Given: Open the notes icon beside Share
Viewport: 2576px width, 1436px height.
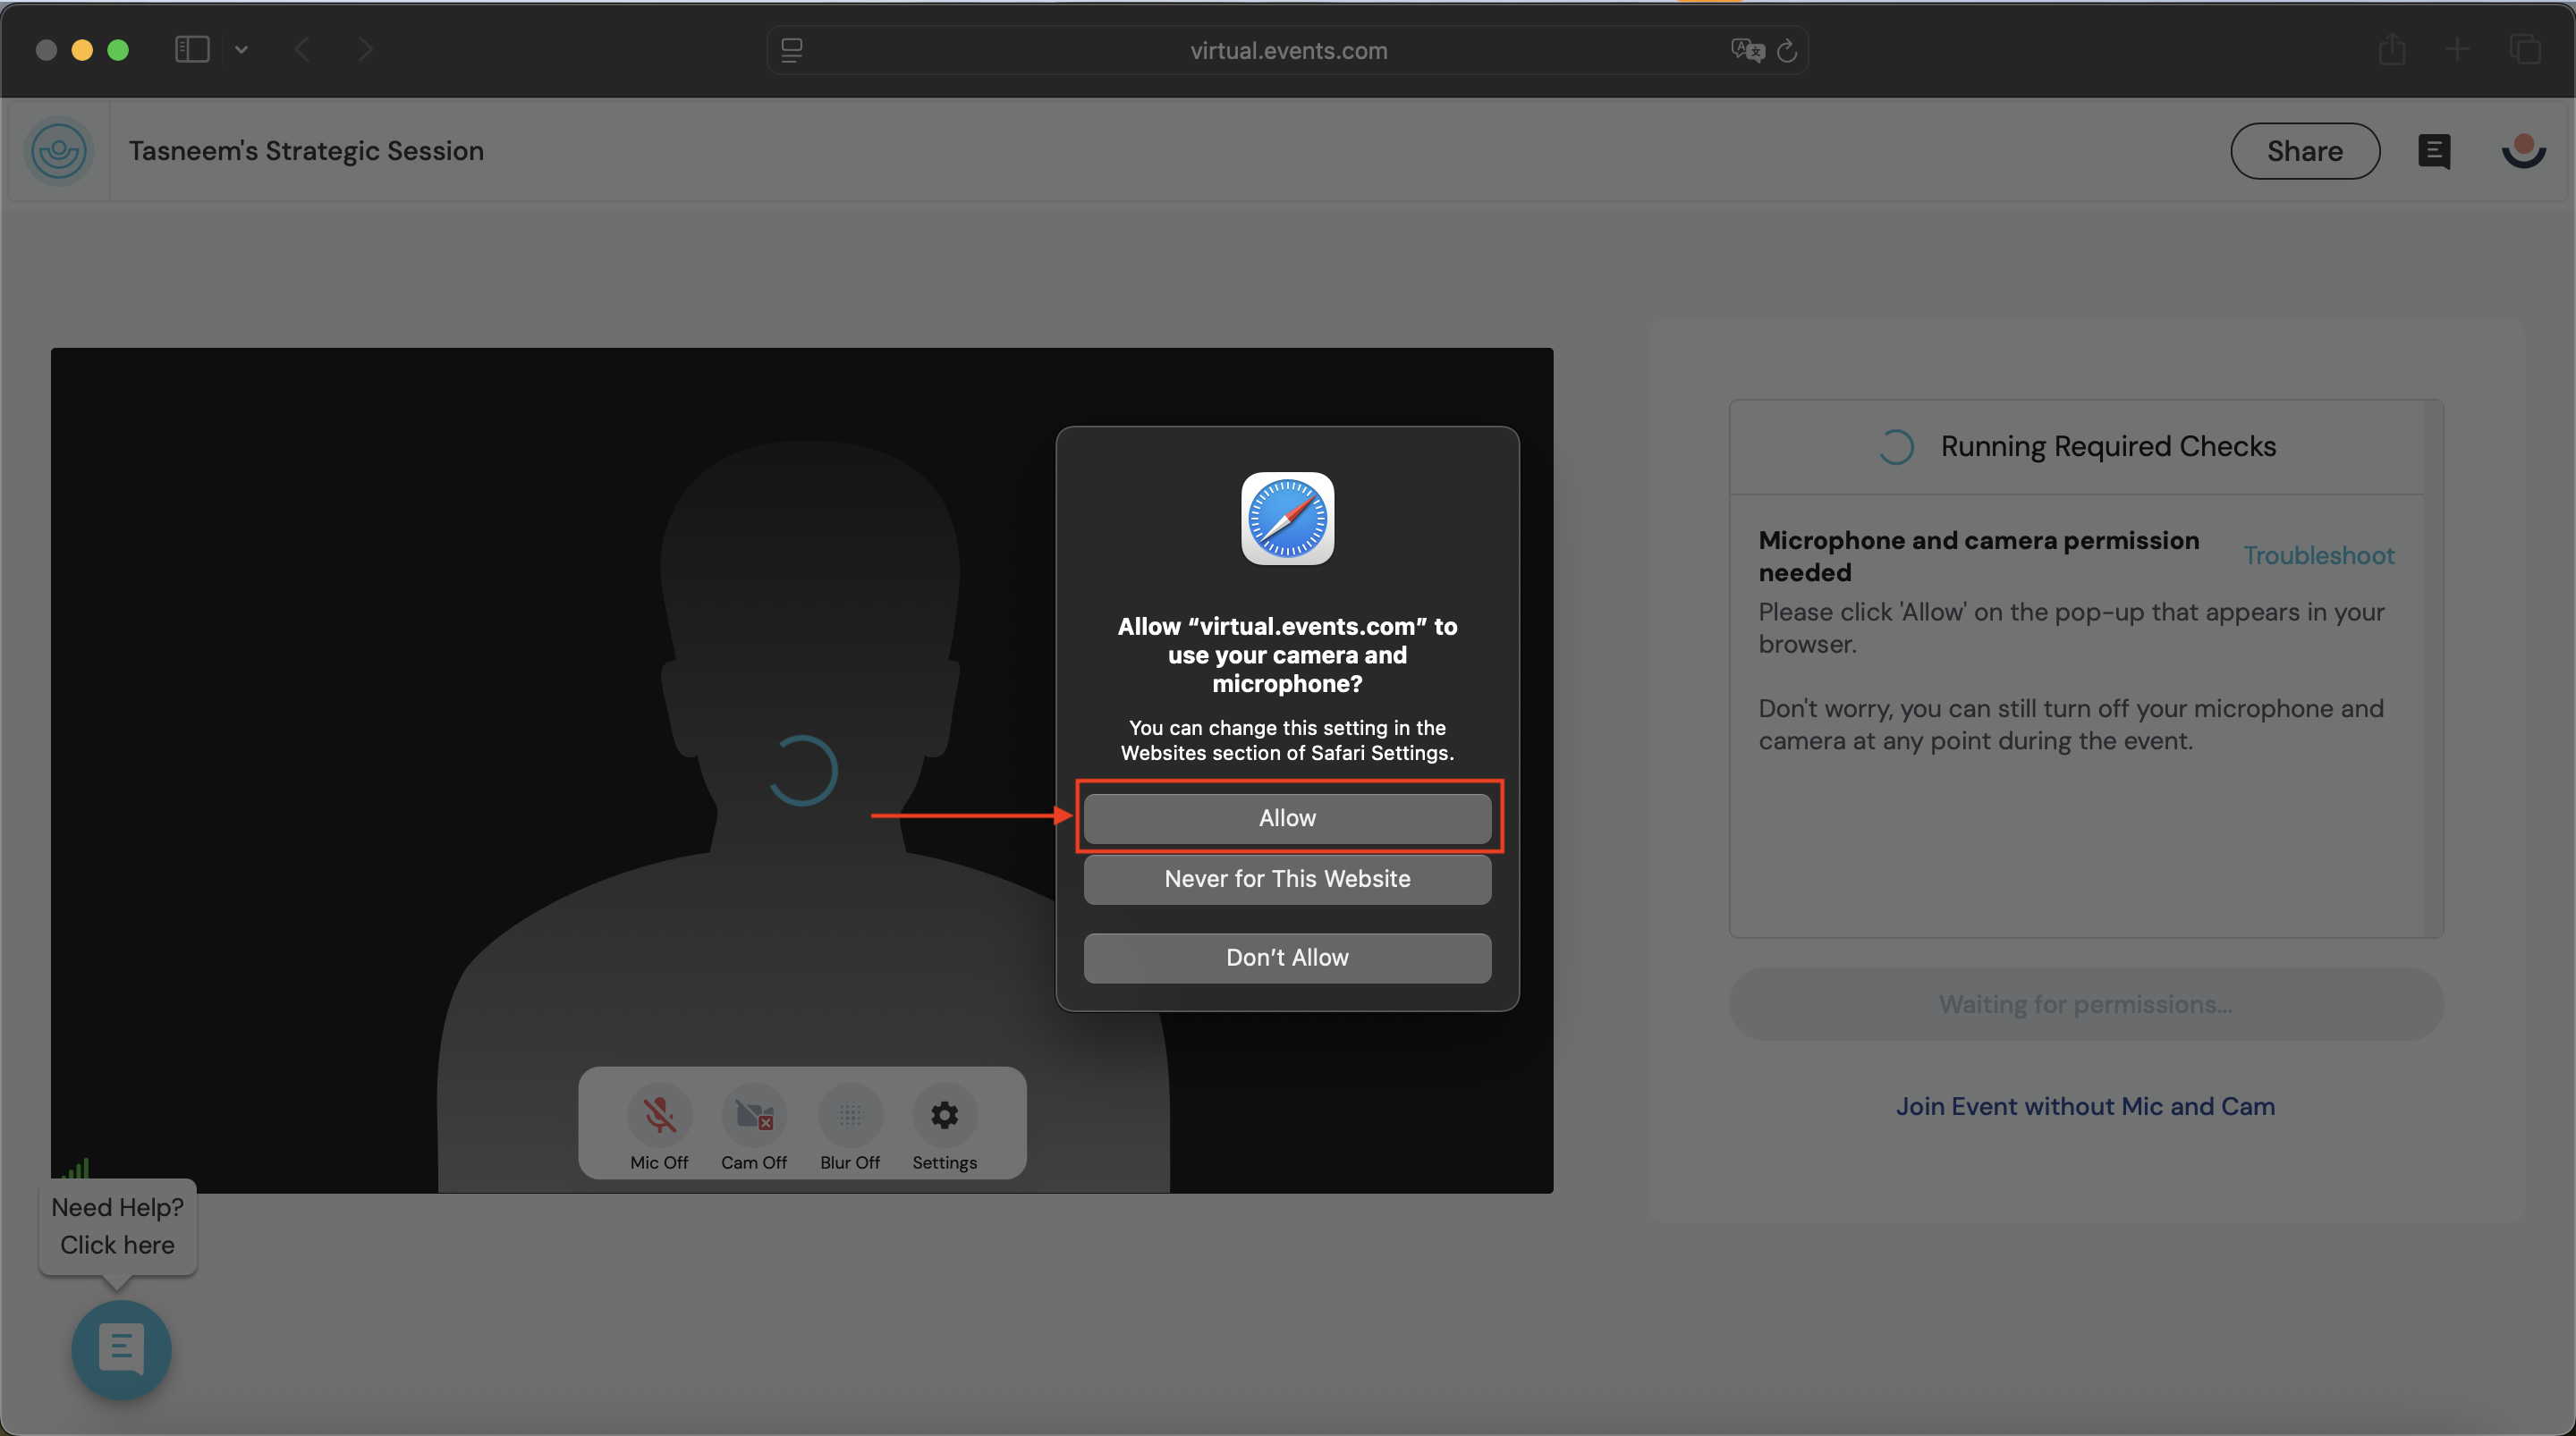Looking at the screenshot, I should click(x=2434, y=151).
